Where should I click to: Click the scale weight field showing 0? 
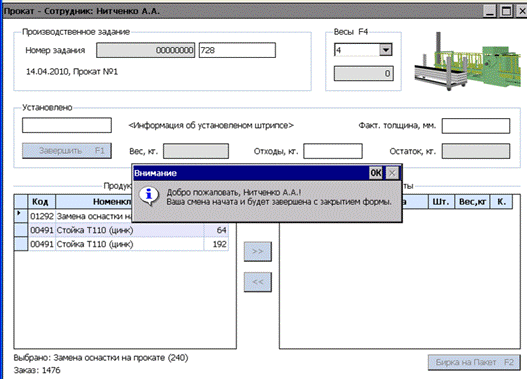(x=364, y=73)
